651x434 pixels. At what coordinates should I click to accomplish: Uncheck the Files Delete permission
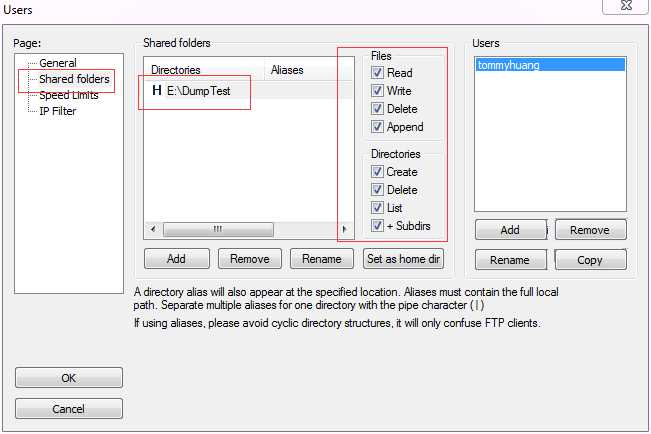pos(377,109)
